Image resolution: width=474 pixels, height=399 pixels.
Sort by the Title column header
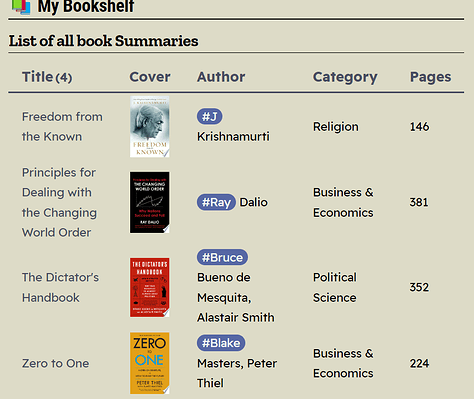(x=47, y=77)
